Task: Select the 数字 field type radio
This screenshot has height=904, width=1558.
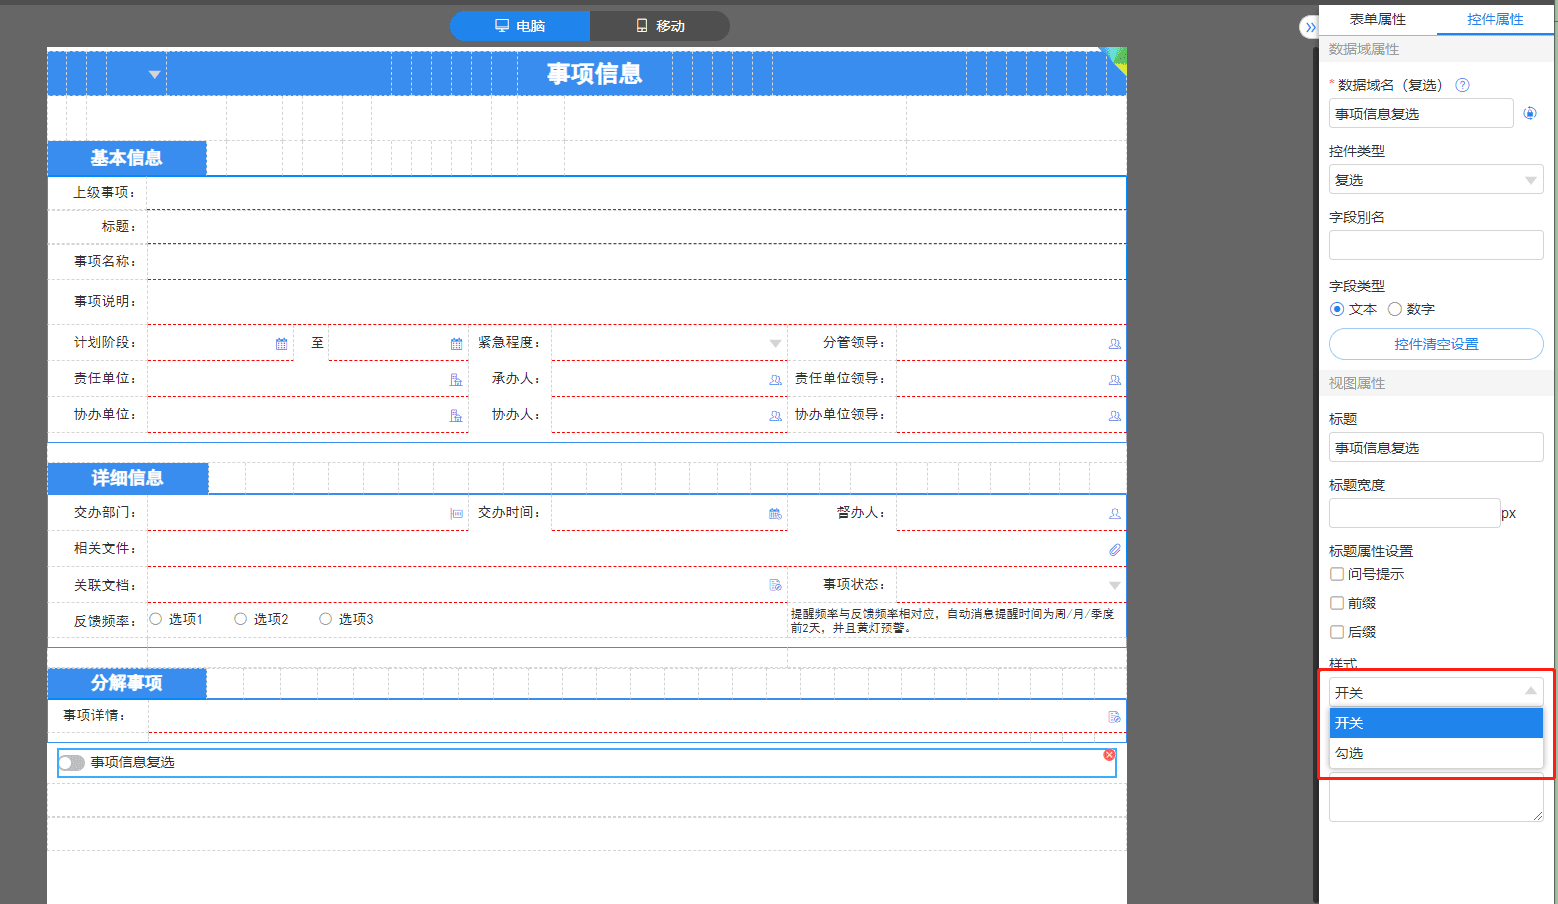Action: coord(1395,309)
